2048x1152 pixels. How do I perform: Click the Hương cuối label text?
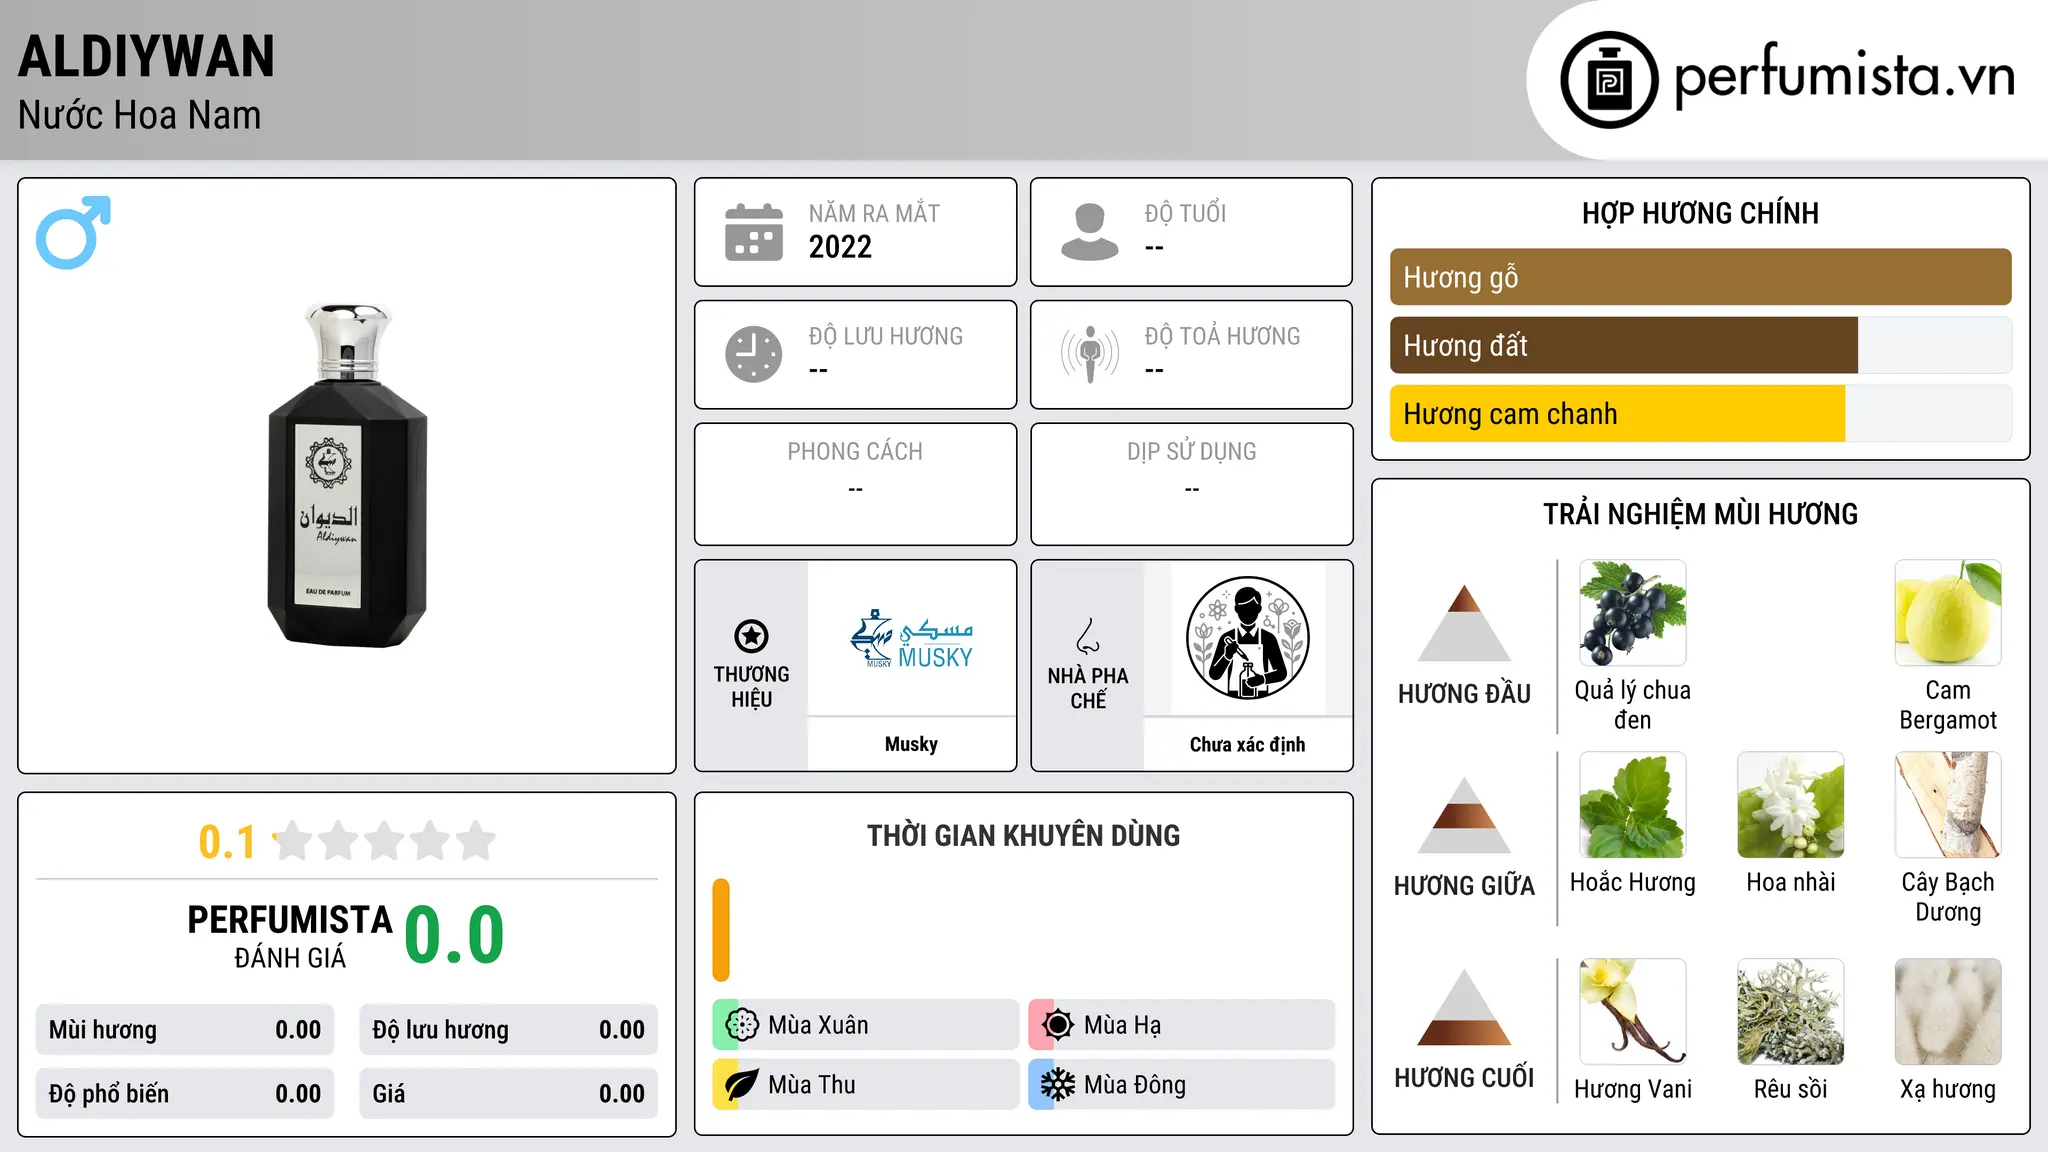pos(1464,1077)
